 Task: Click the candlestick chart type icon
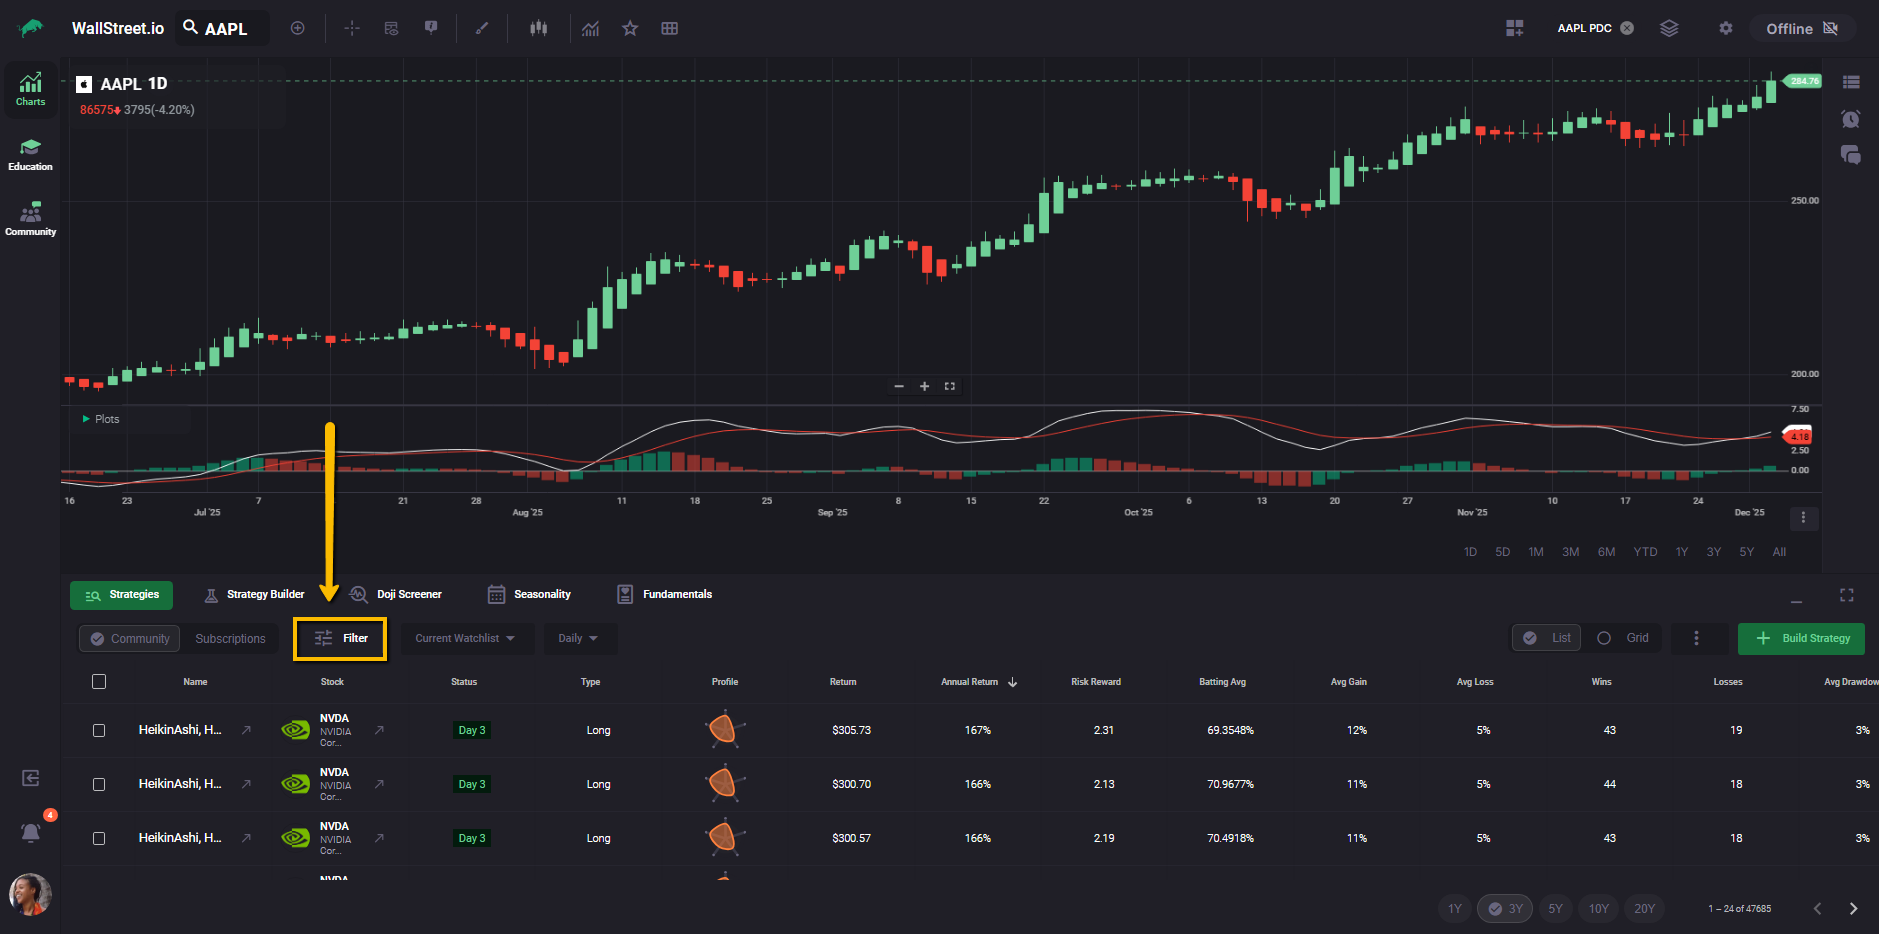pos(539,28)
